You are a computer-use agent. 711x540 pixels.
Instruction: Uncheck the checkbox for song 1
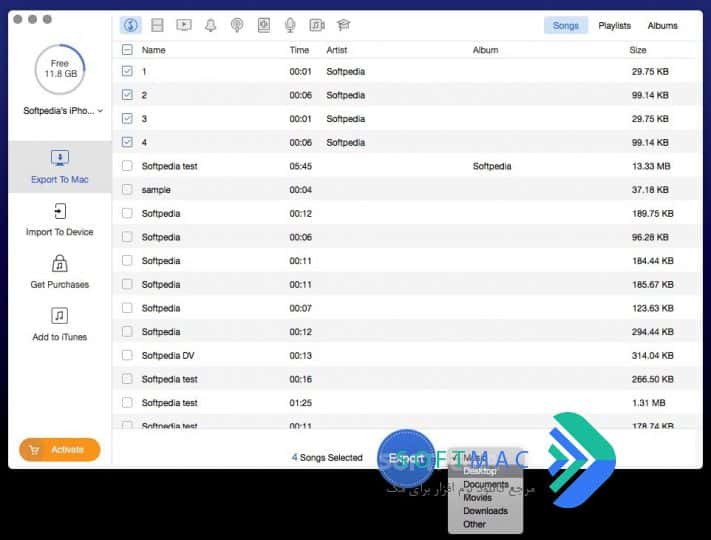(x=127, y=71)
